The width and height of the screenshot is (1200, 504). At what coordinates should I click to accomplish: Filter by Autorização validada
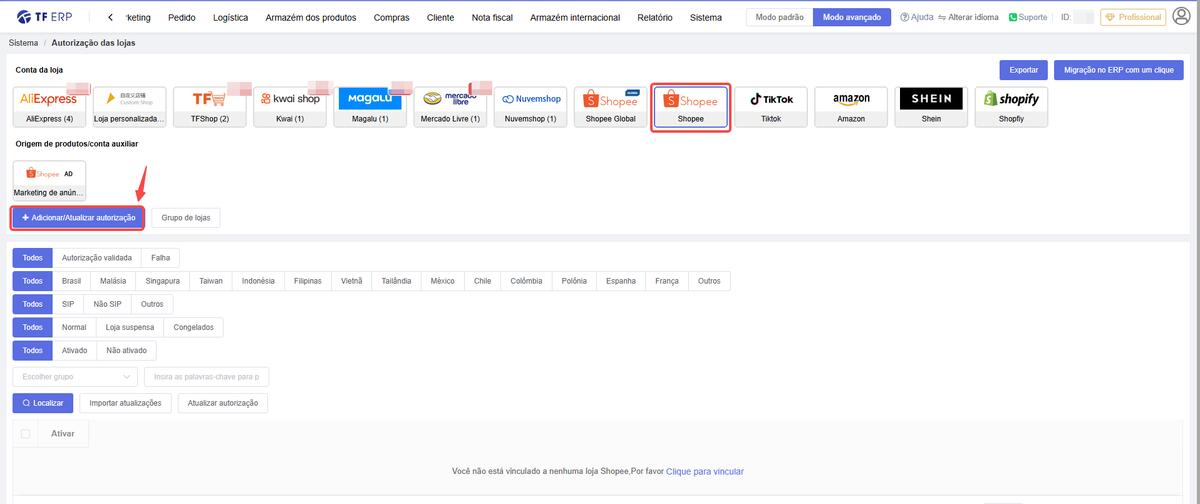click(97, 257)
